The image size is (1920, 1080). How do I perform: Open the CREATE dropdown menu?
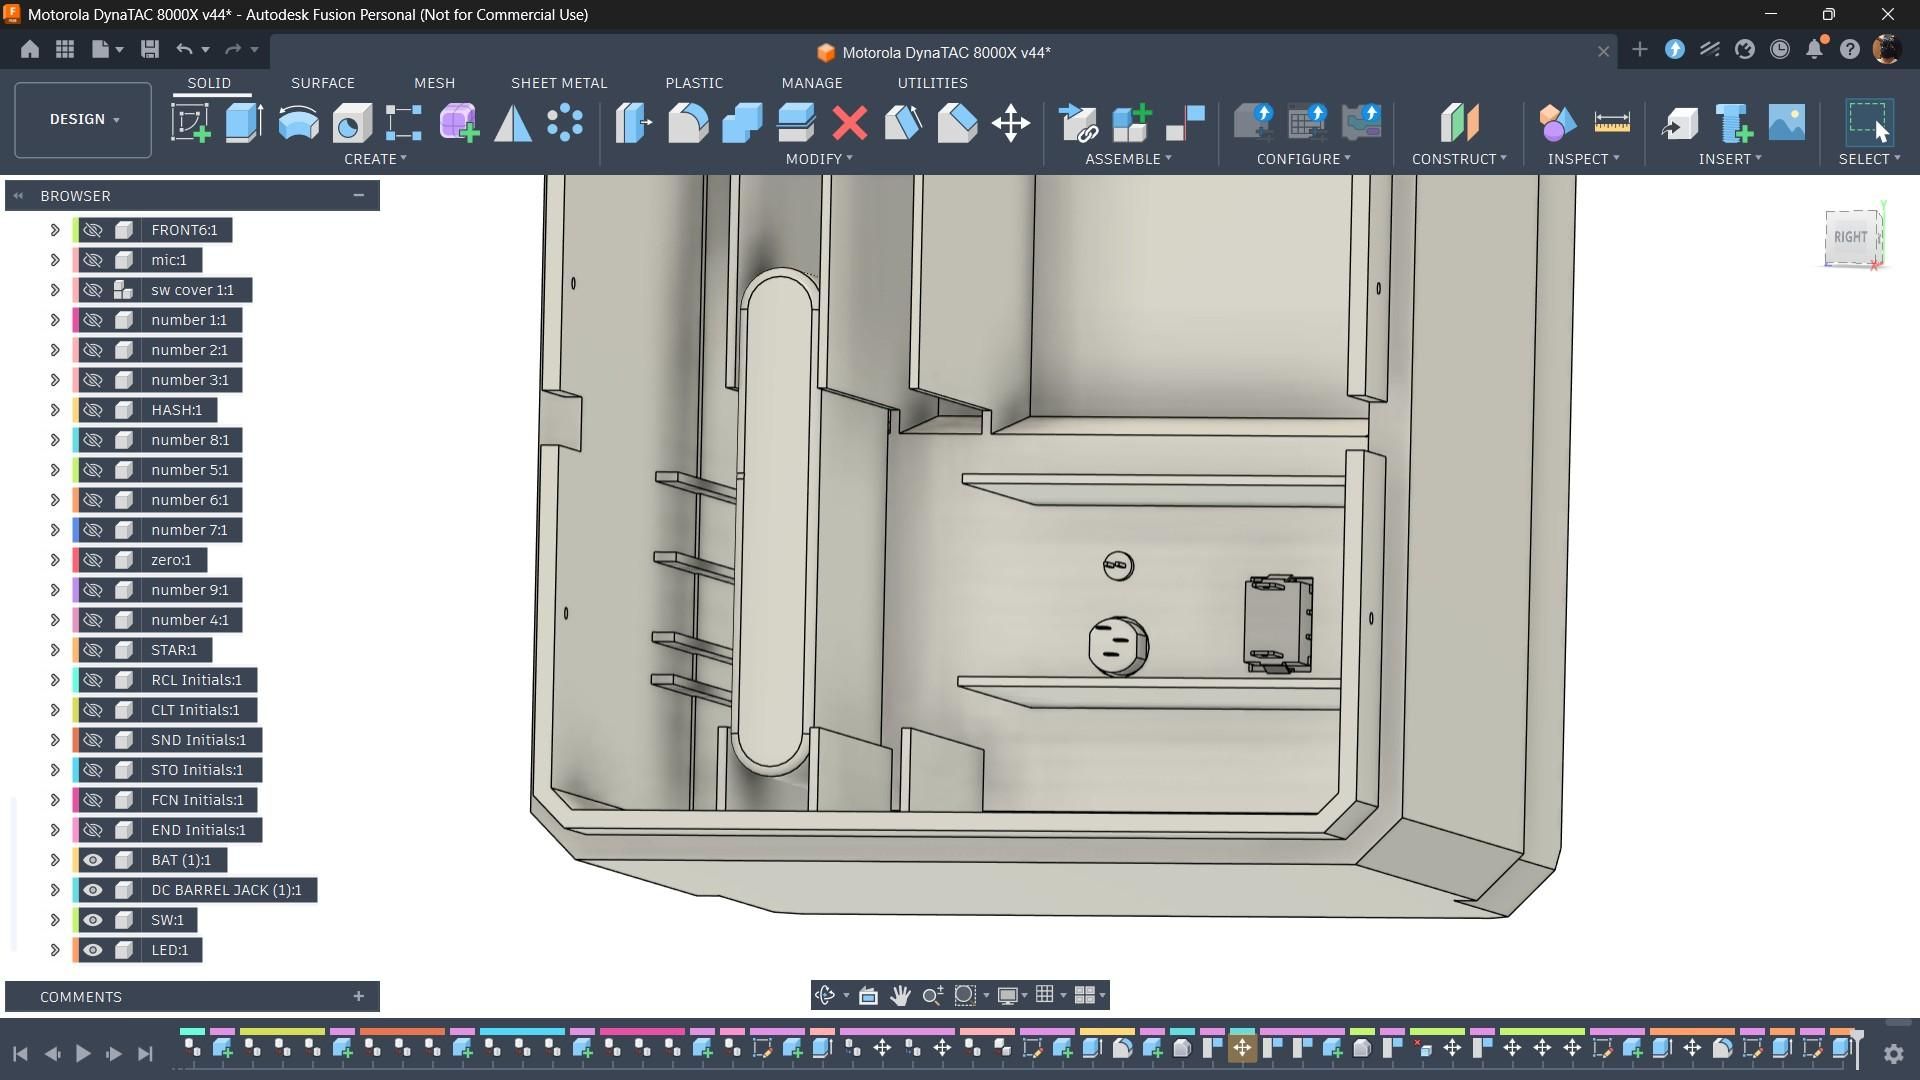pos(375,159)
